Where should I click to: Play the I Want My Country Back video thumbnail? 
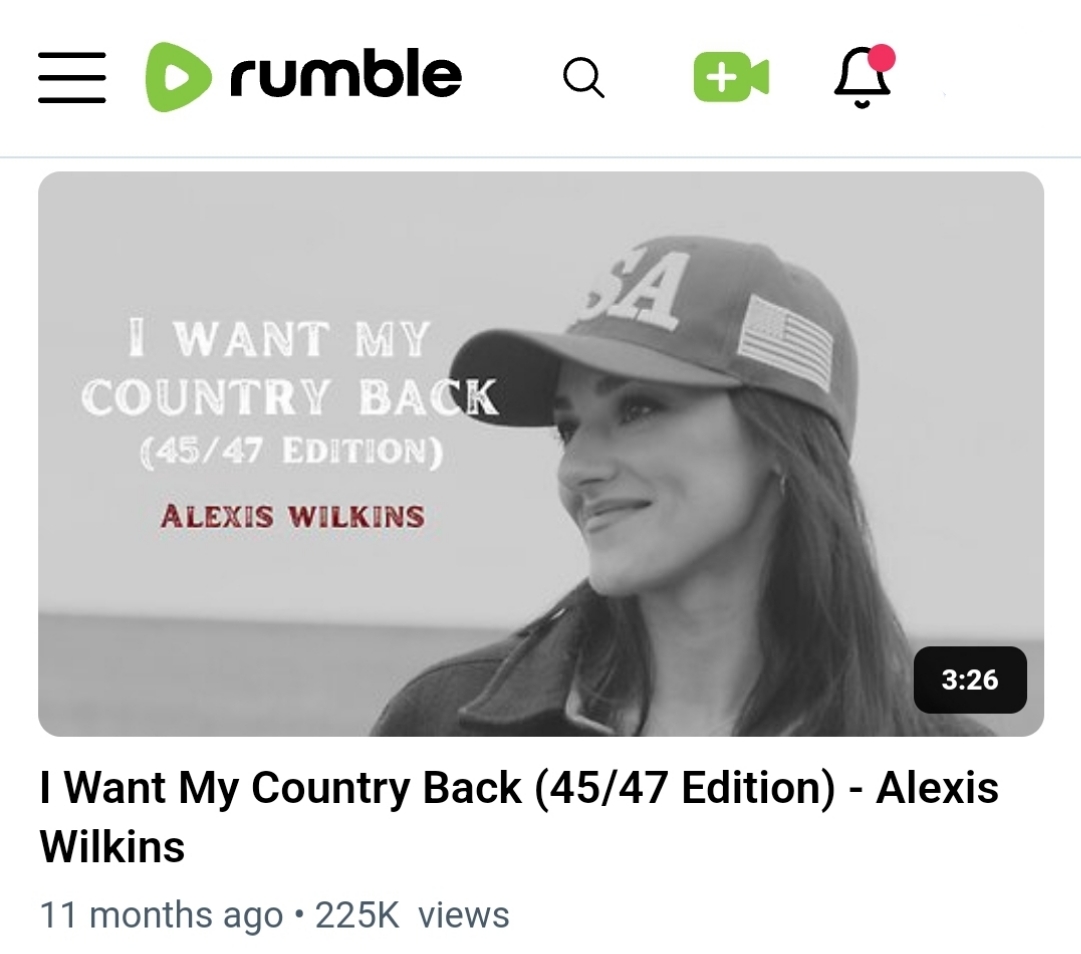pyautogui.click(x=540, y=454)
